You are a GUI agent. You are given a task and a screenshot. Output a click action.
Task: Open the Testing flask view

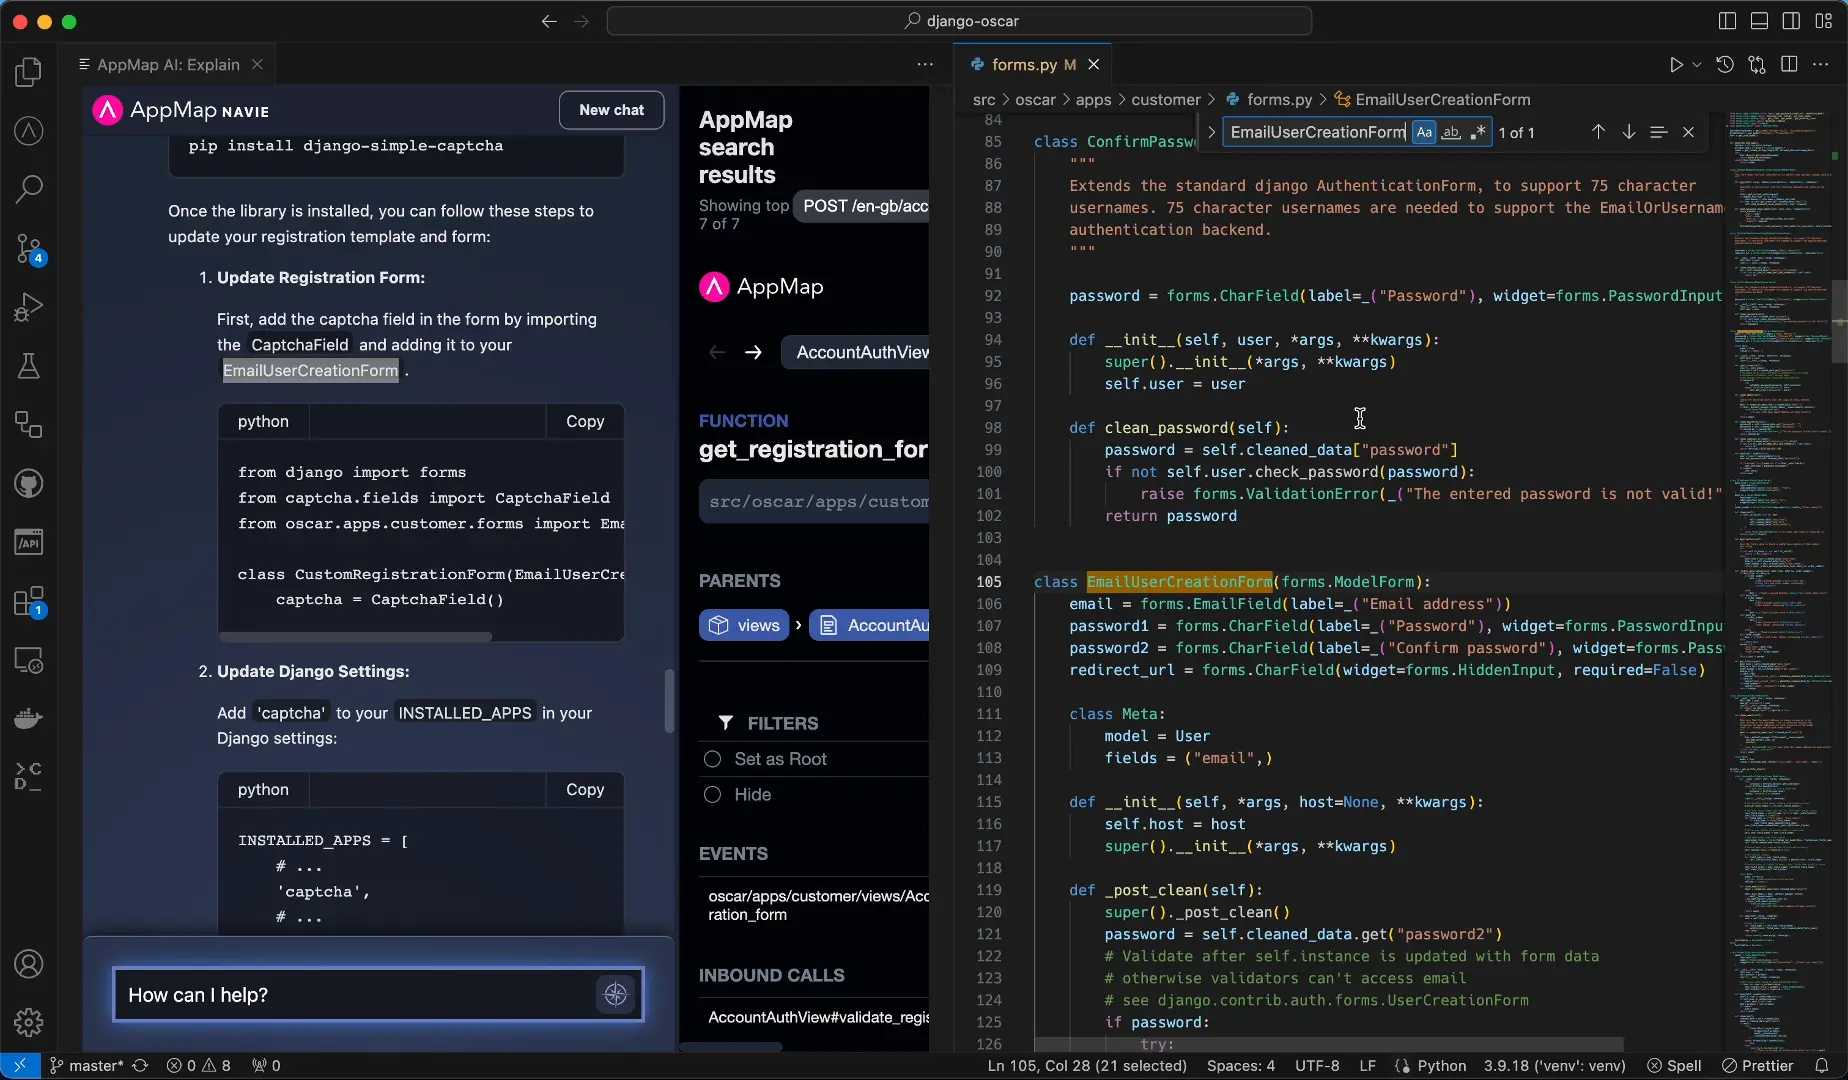tap(29, 366)
